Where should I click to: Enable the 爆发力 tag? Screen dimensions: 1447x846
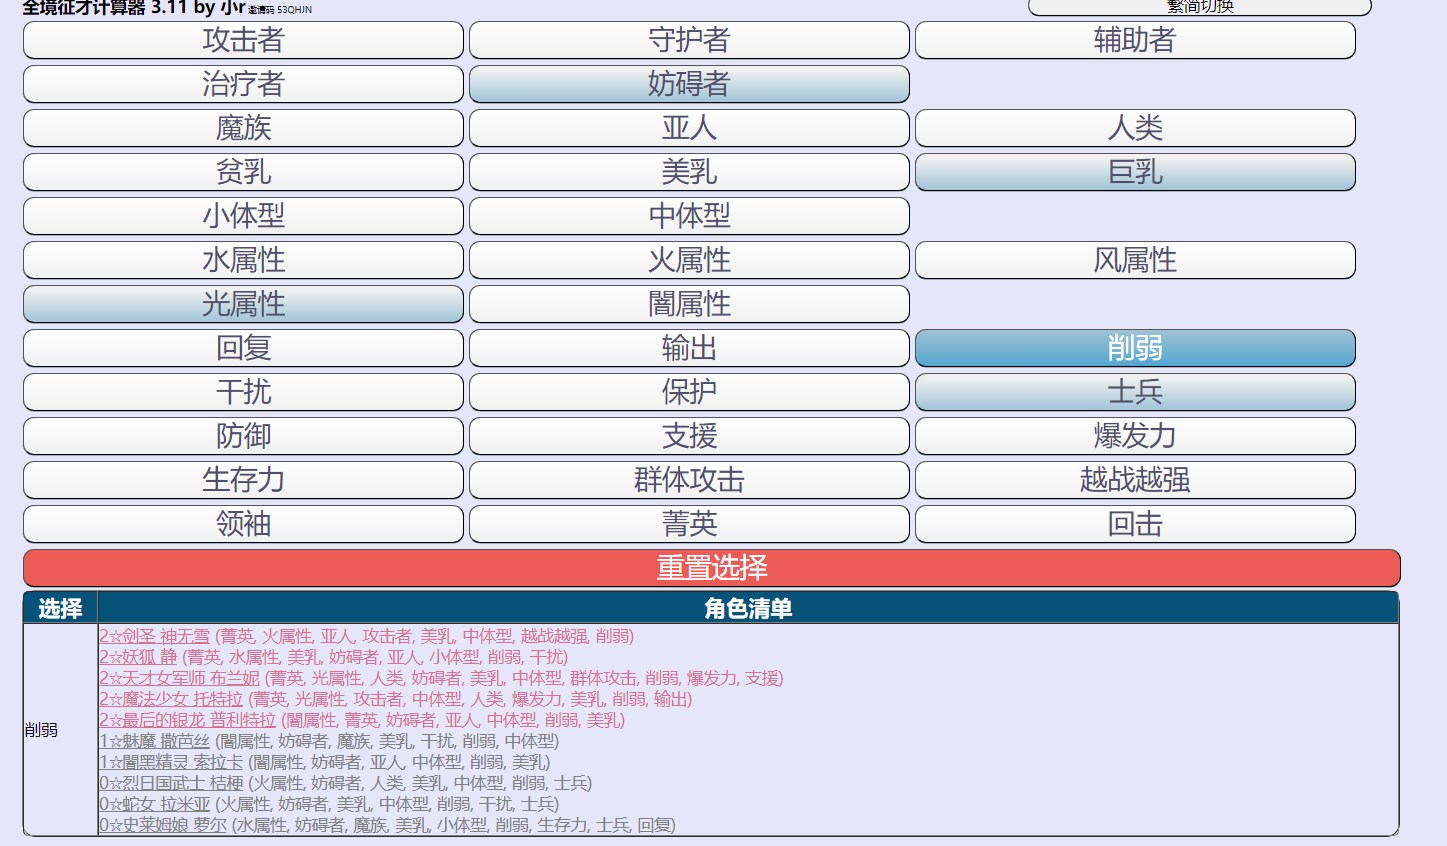(1135, 436)
